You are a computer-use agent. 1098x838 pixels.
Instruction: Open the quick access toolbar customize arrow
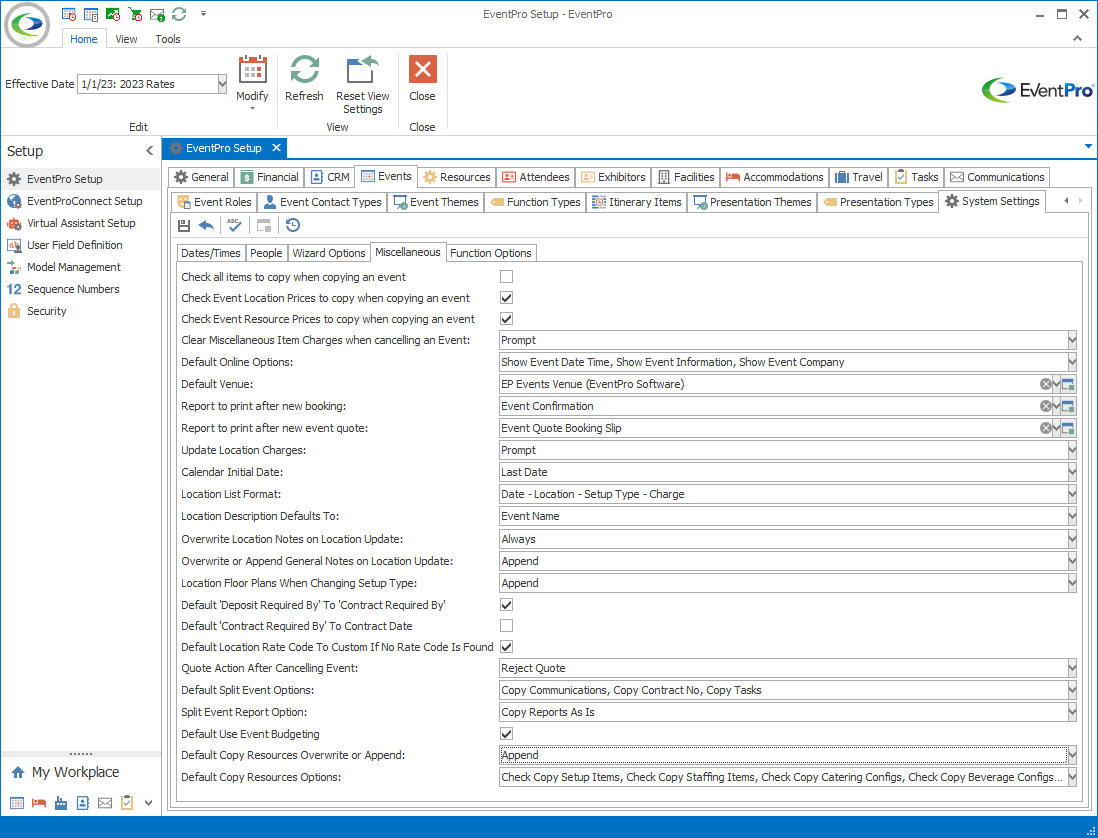click(203, 14)
